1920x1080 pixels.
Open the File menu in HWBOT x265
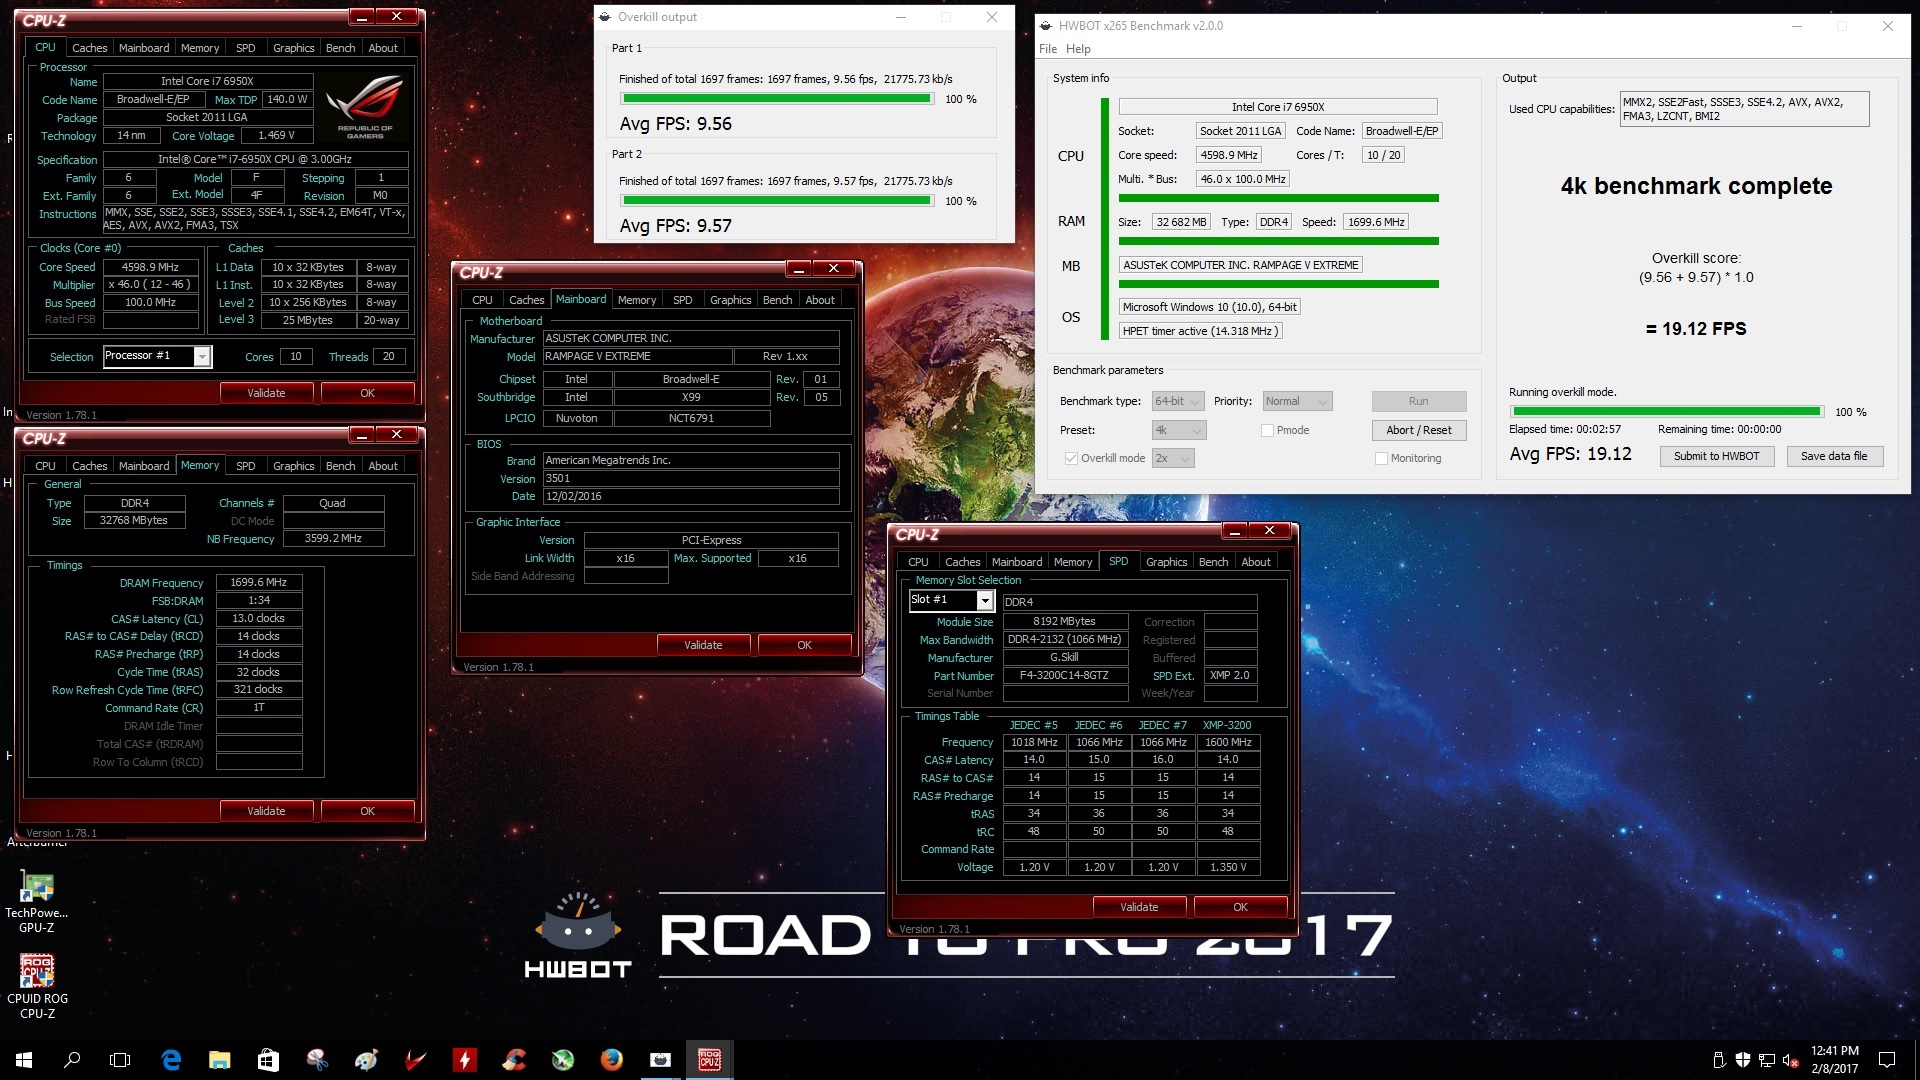pyautogui.click(x=1048, y=49)
